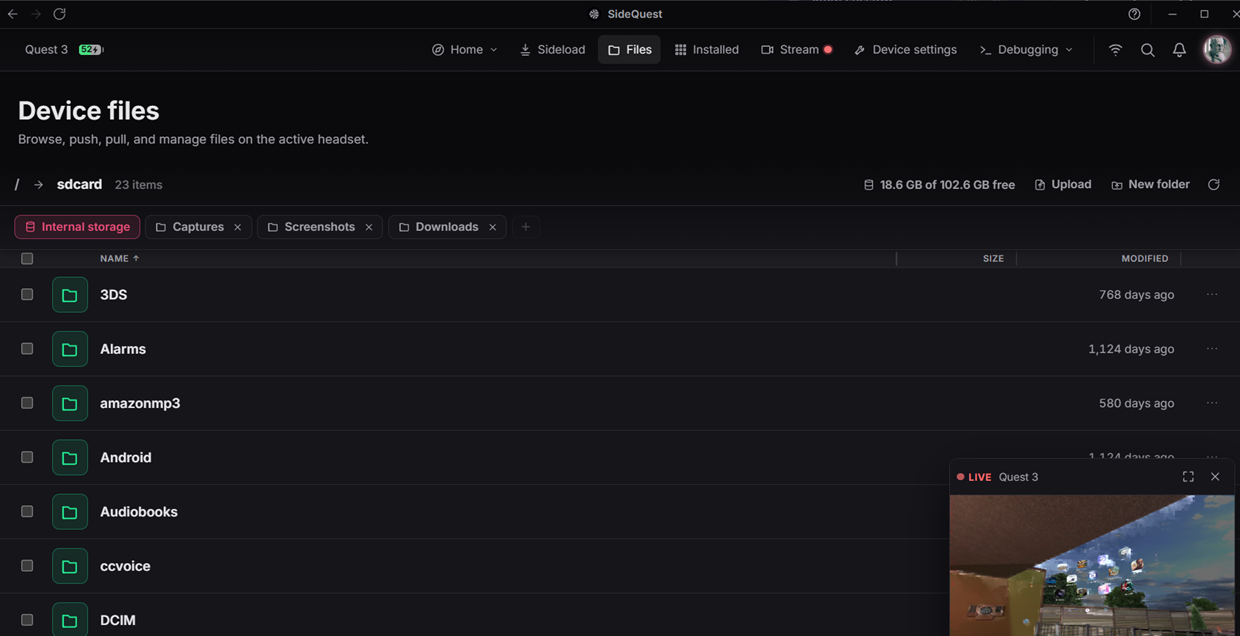This screenshot has height=636, width=1240.
Task: Open the Audiobooks folder name
Action: click(x=139, y=512)
